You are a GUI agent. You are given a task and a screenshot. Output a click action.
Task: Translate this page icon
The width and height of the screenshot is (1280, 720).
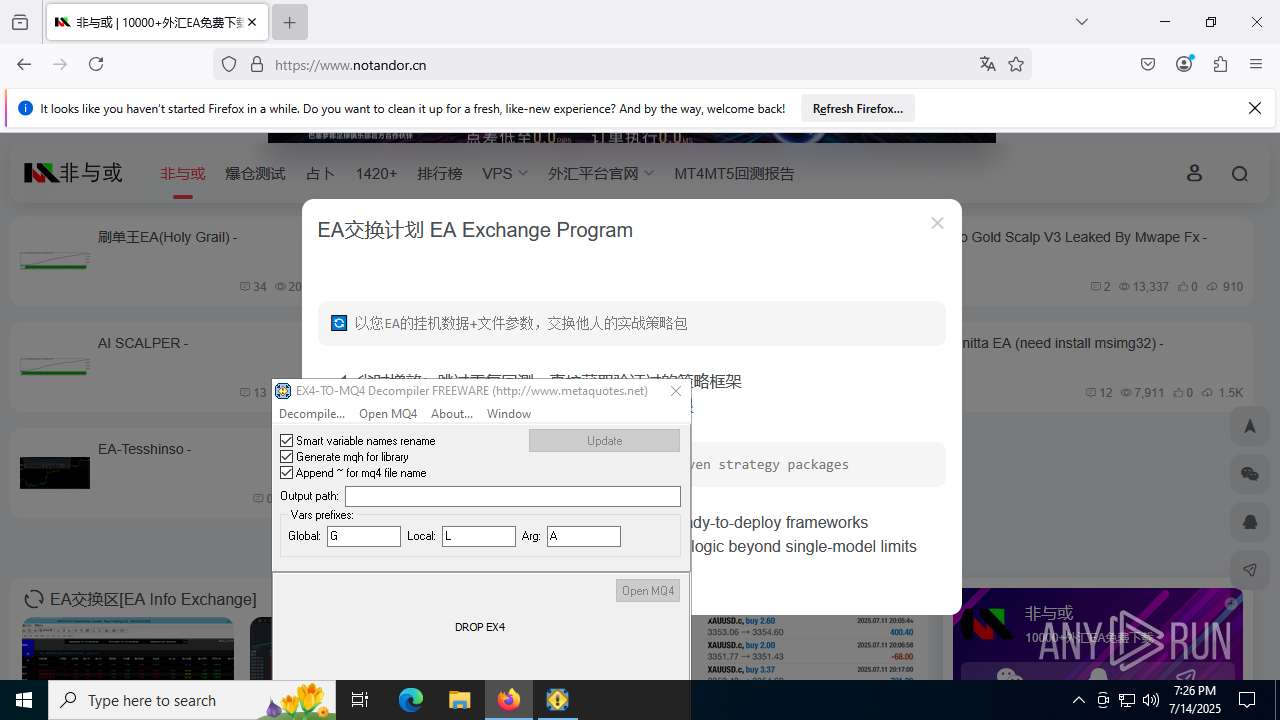[988, 64]
